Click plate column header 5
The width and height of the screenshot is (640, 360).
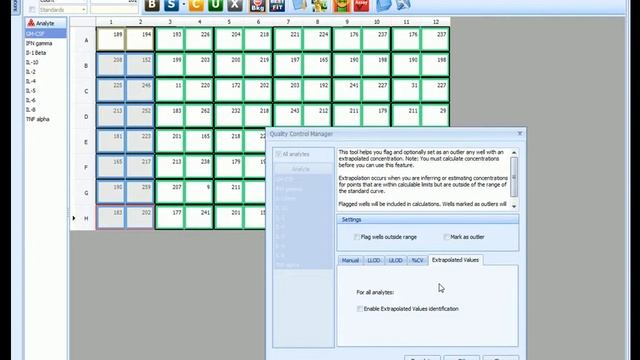tap(229, 22)
